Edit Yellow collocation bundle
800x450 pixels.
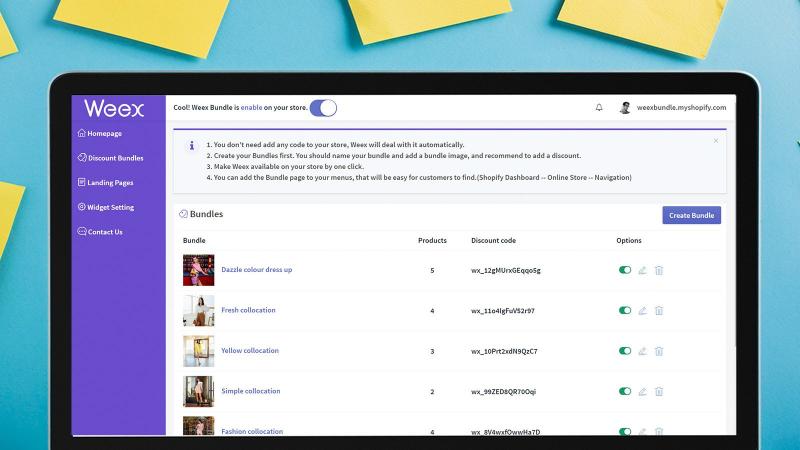click(642, 351)
